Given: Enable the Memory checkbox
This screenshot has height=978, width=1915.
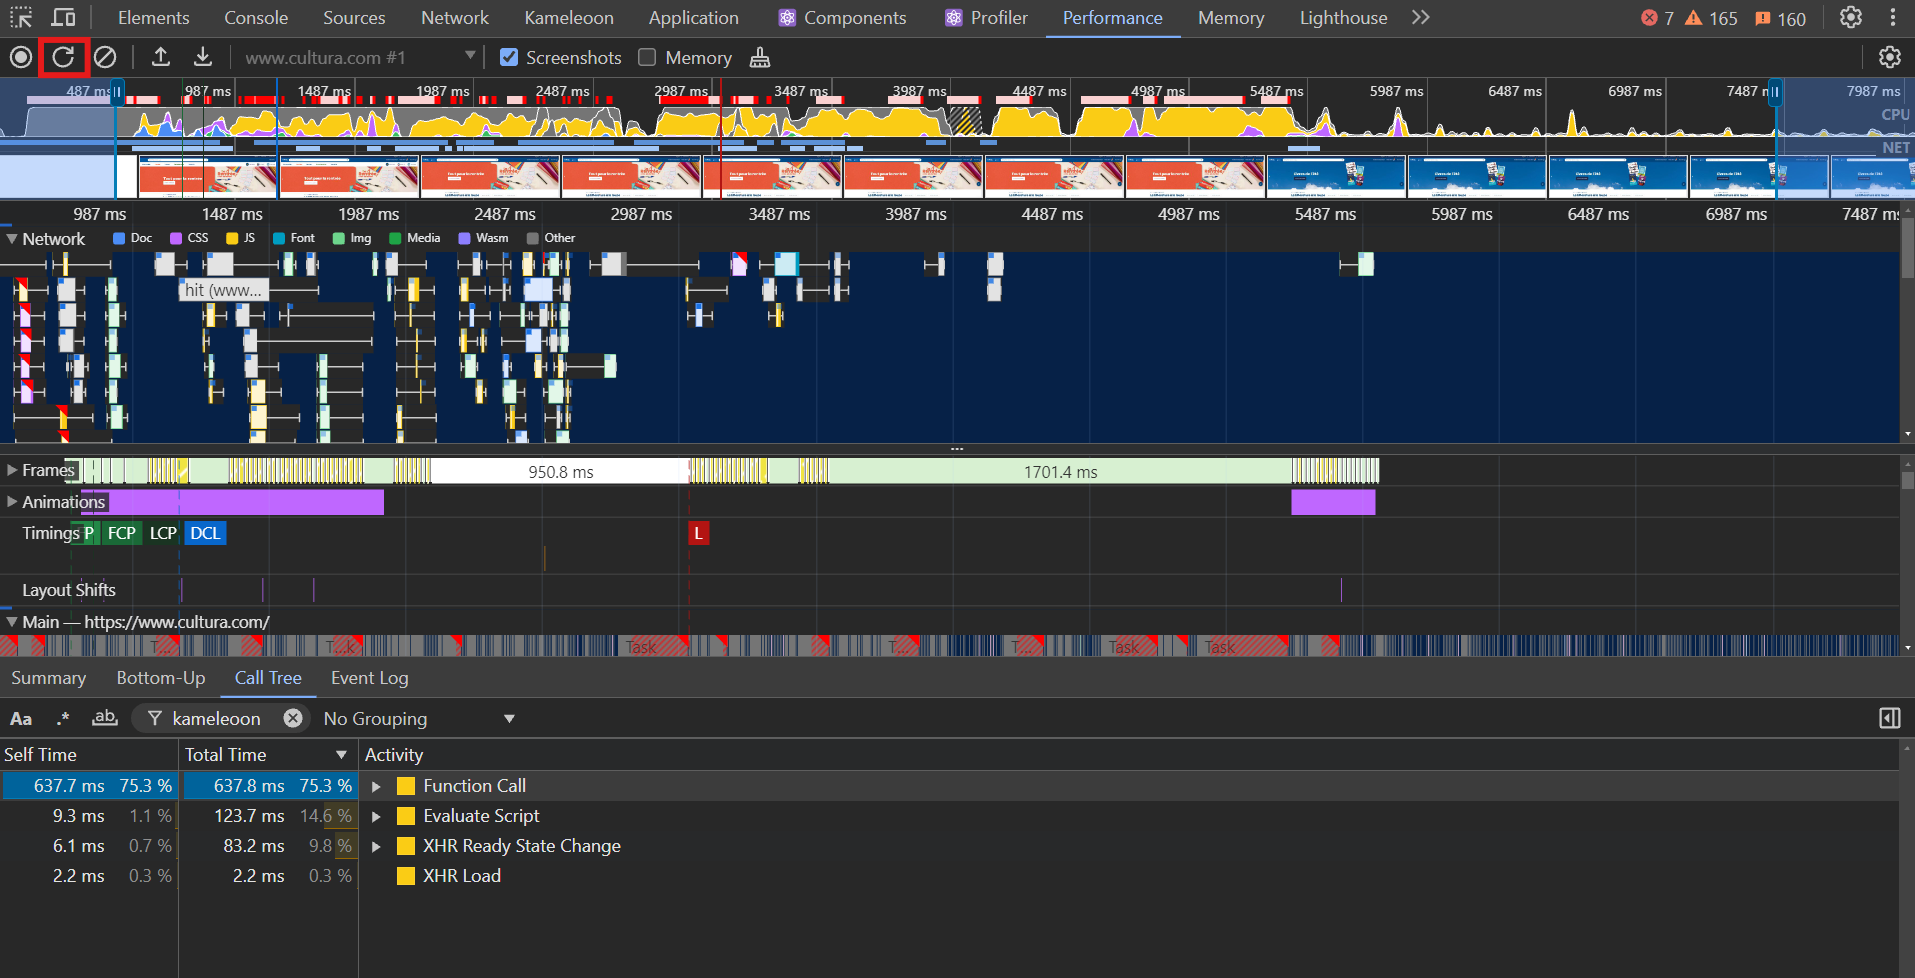Looking at the screenshot, I should click(648, 57).
